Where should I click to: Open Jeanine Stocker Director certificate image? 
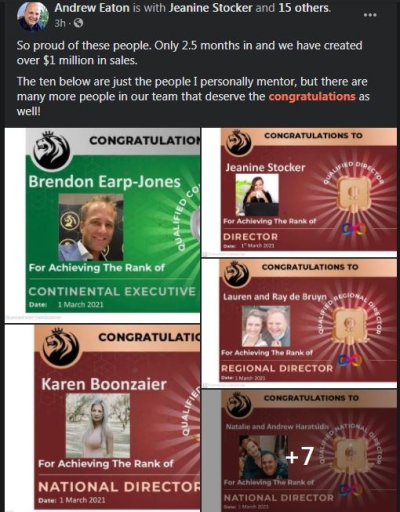click(x=299, y=192)
